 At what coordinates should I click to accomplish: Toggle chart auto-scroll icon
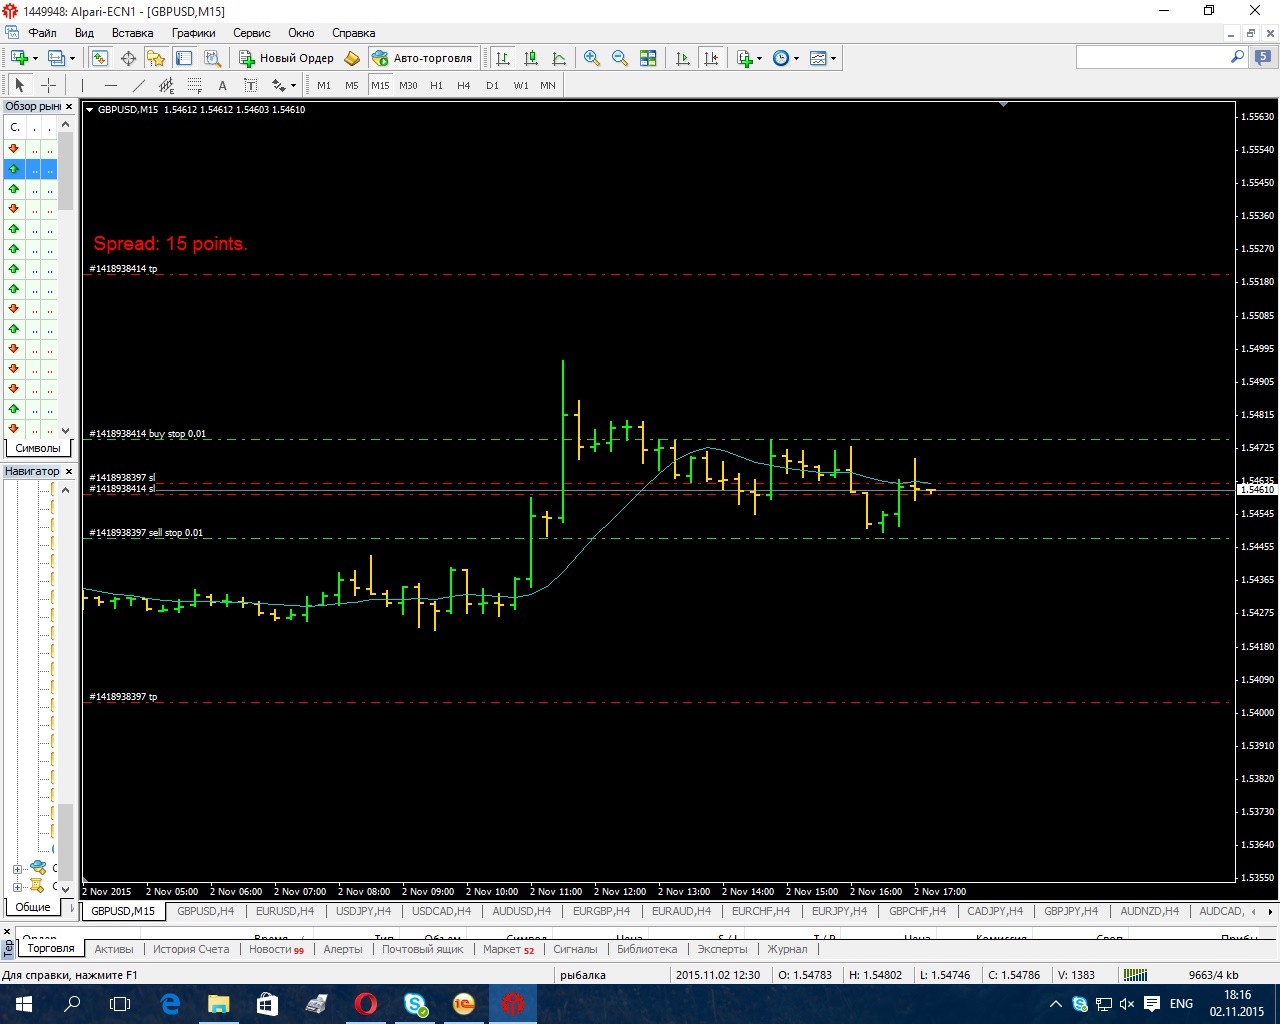(x=683, y=58)
